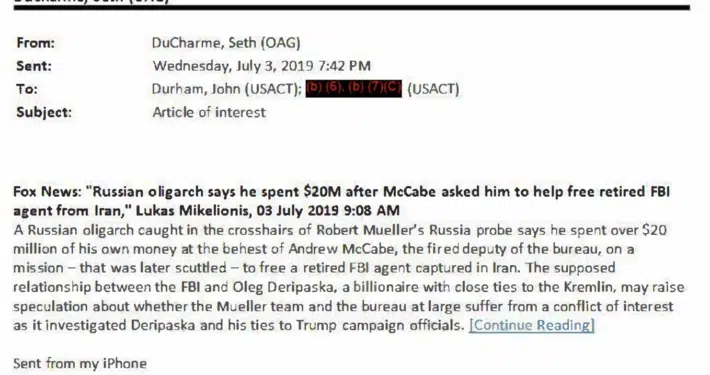Click the To: field label
The height and width of the screenshot is (375, 710).
27,89
